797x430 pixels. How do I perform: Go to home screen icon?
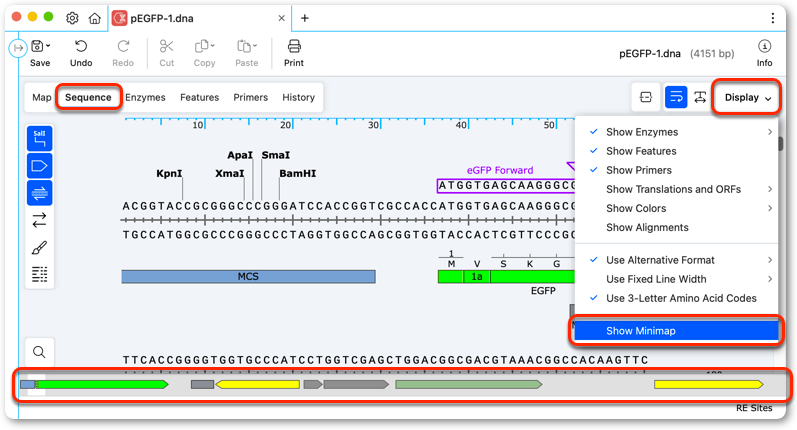95,18
